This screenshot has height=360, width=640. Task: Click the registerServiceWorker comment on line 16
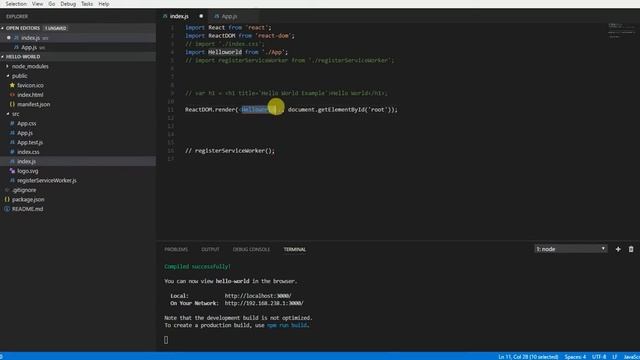tap(230, 151)
